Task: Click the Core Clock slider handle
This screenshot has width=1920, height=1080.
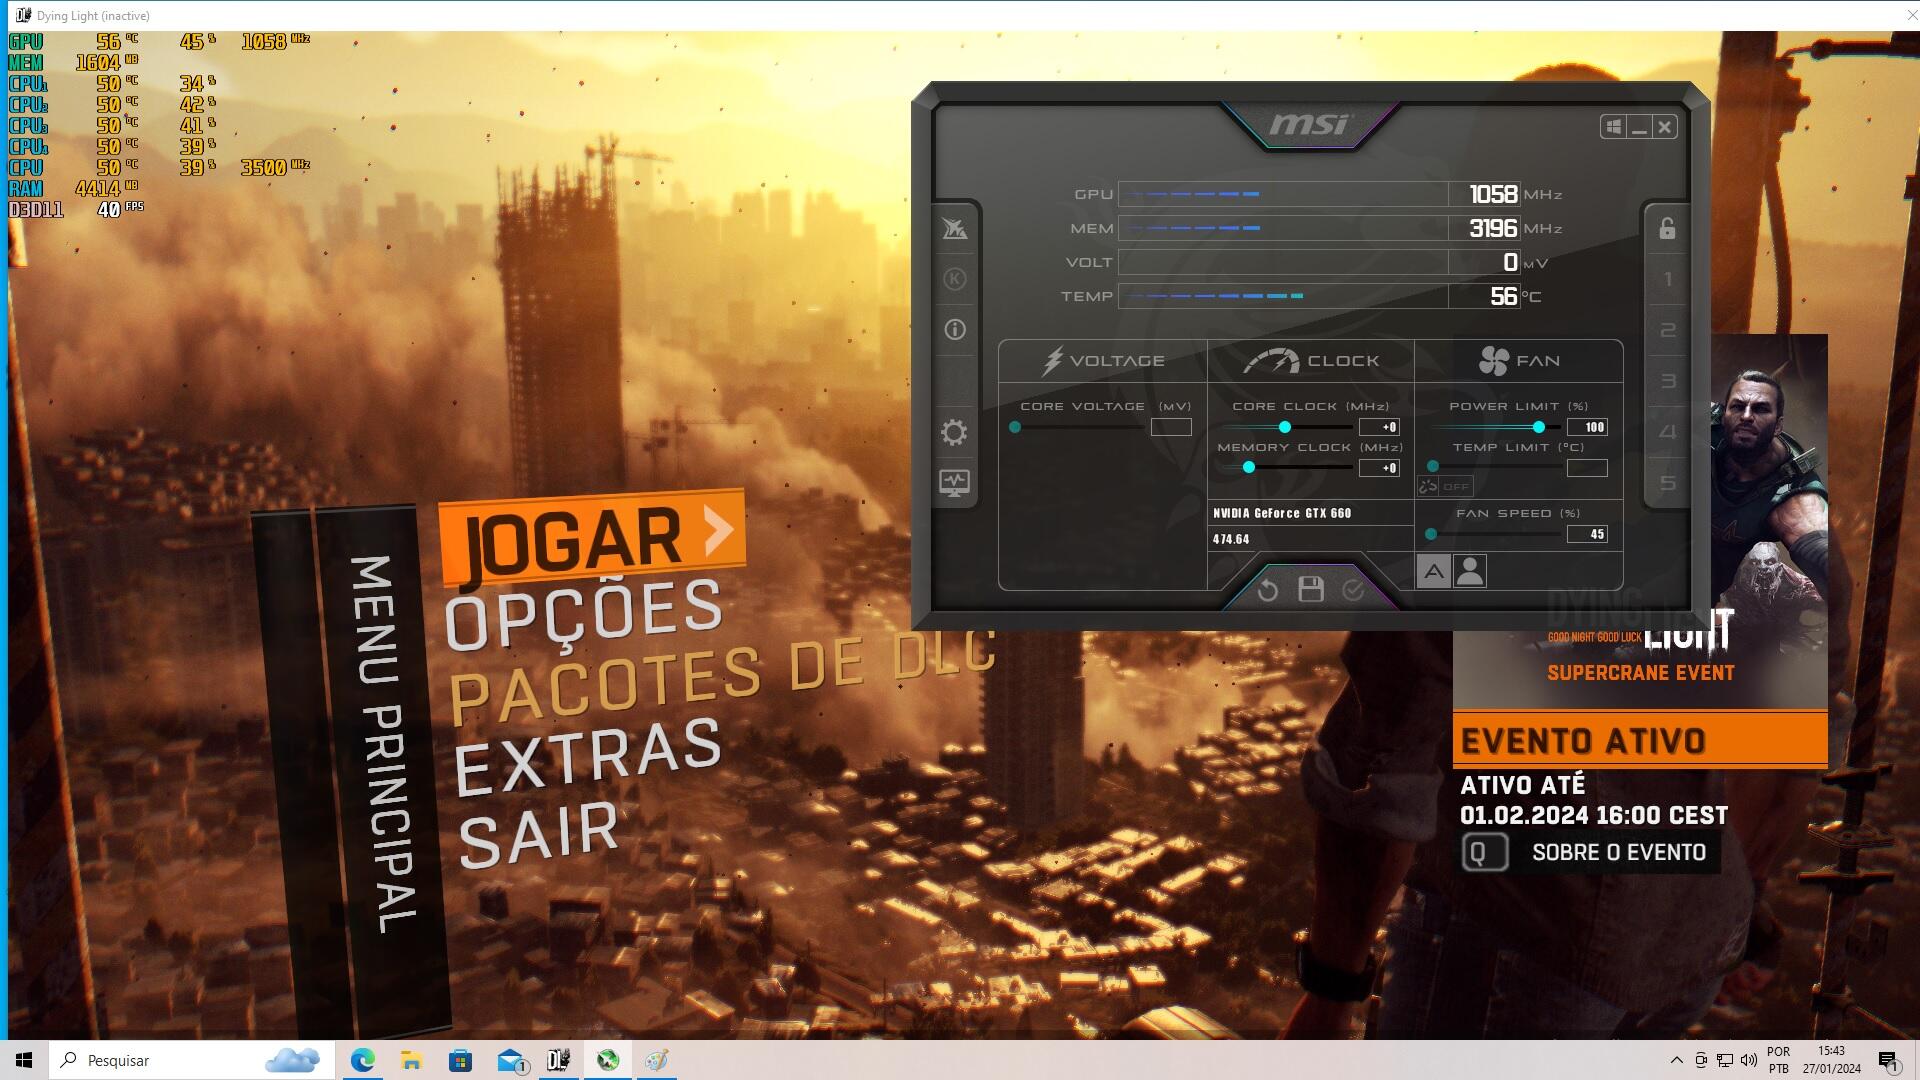Action: [1284, 427]
